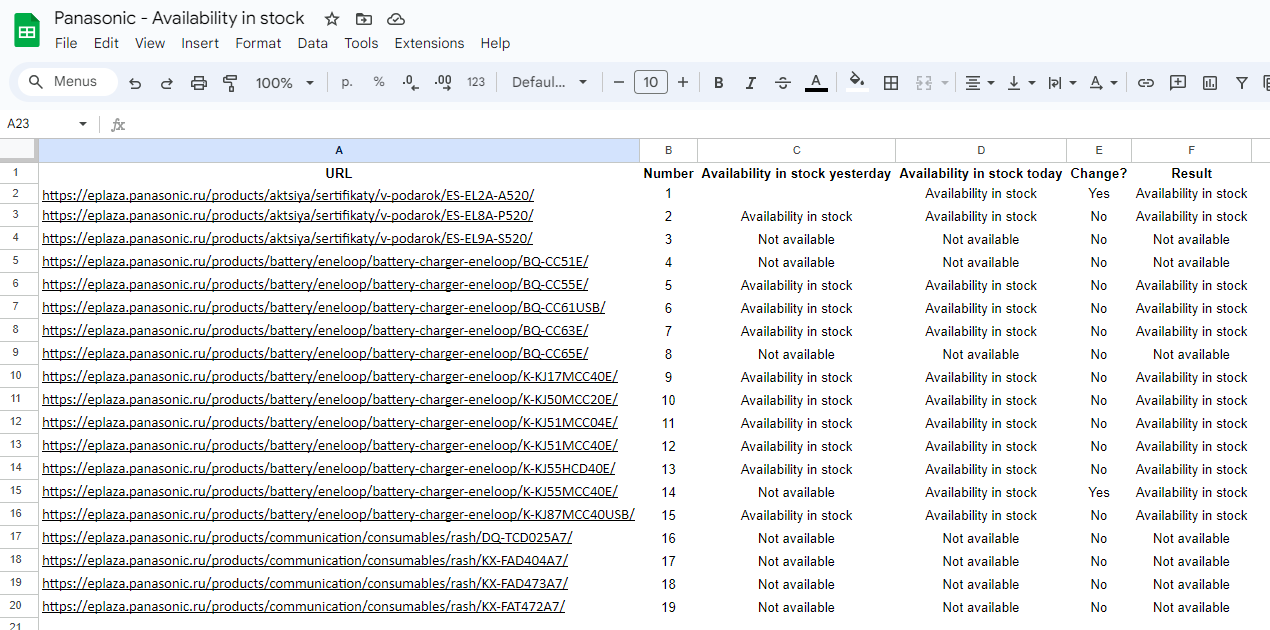Open the text wrapping dropdown
This screenshot has height=630, width=1270.
pyautogui.click(x=1062, y=83)
